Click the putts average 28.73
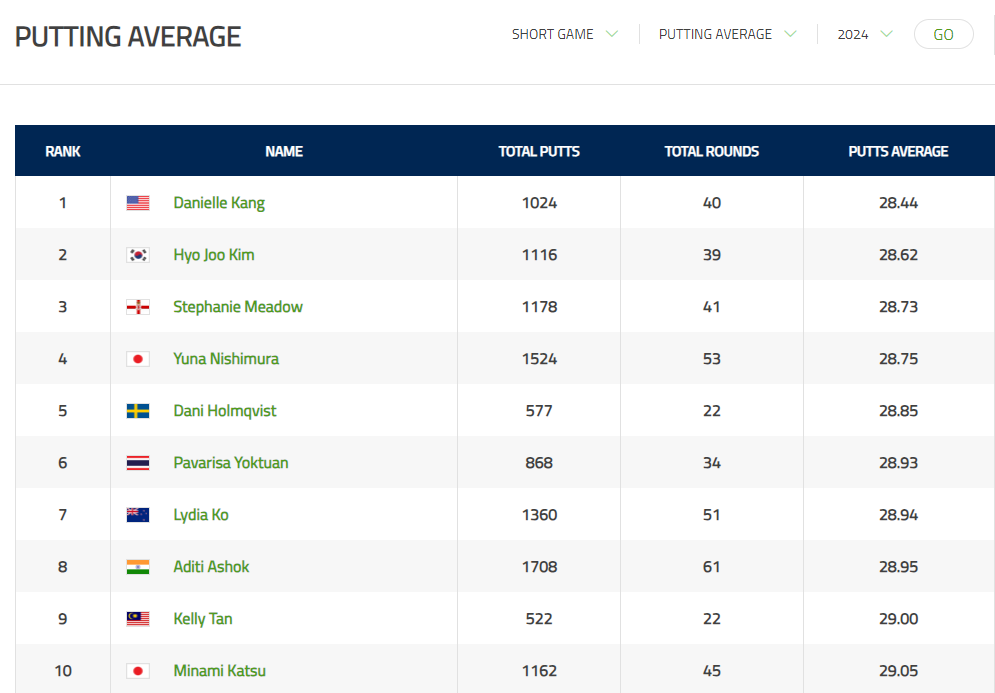 coord(899,307)
